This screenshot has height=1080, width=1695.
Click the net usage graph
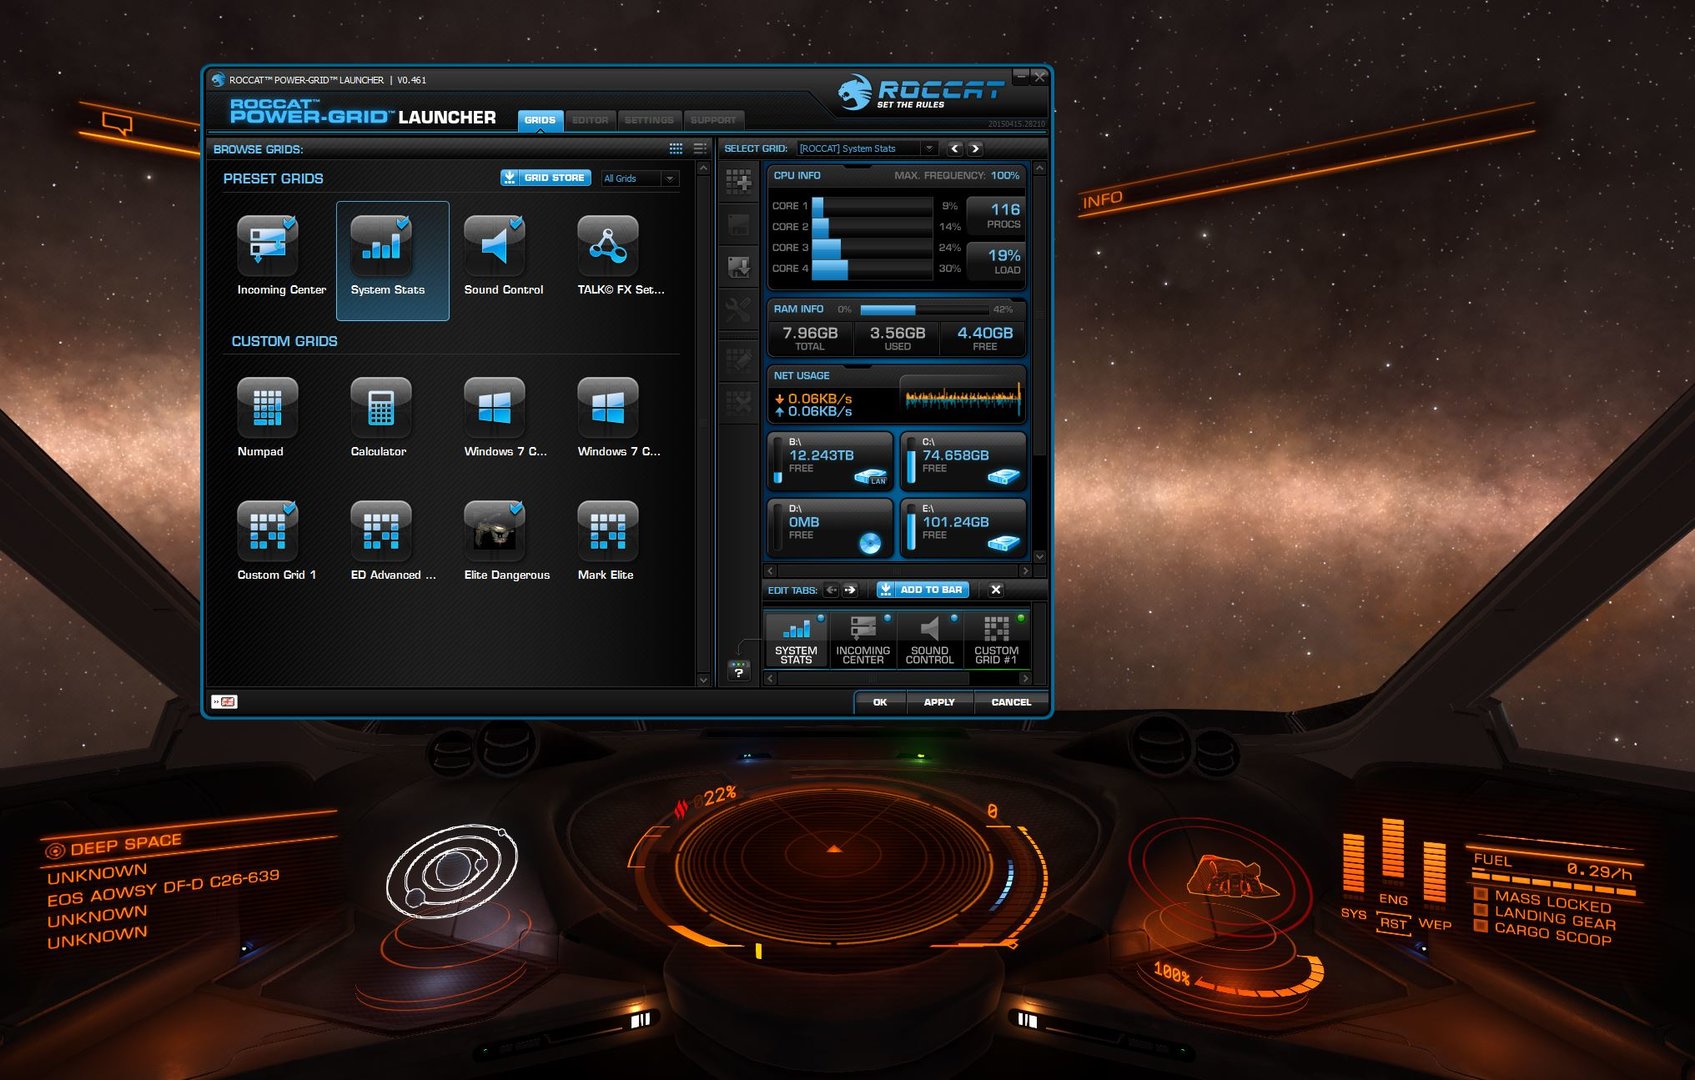(x=962, y=397)
